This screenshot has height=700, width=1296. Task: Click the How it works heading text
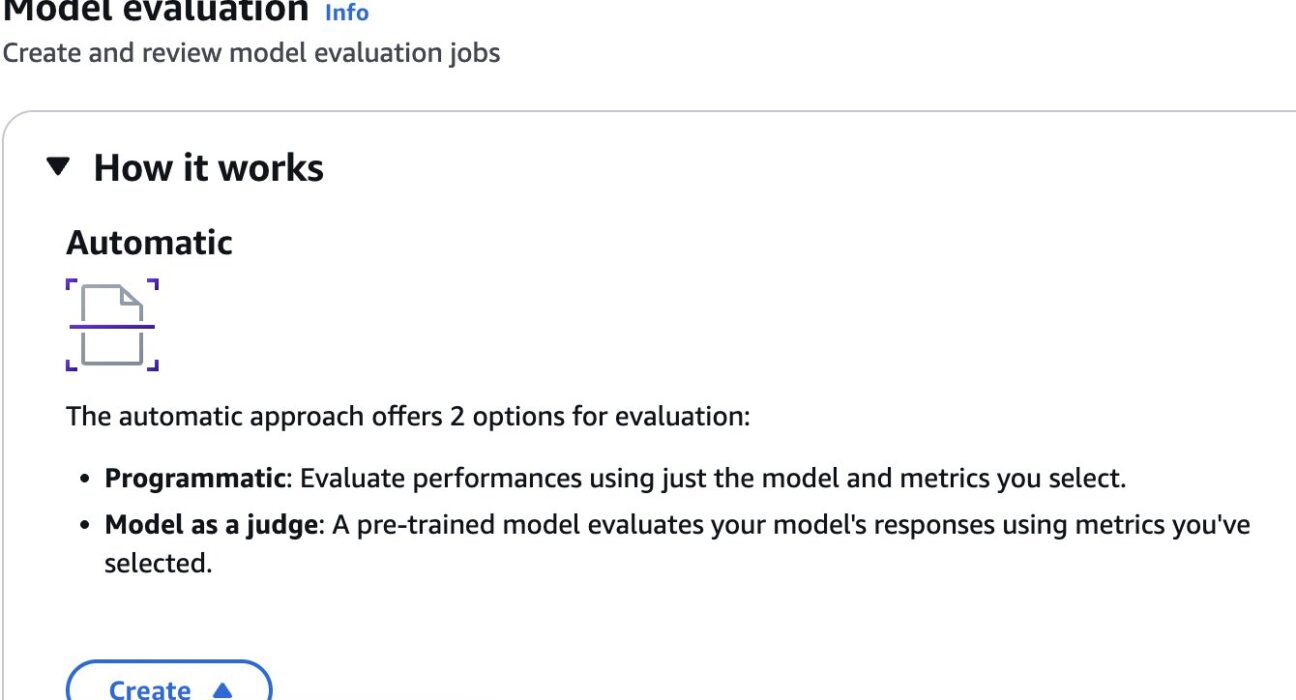coord(208,167)
